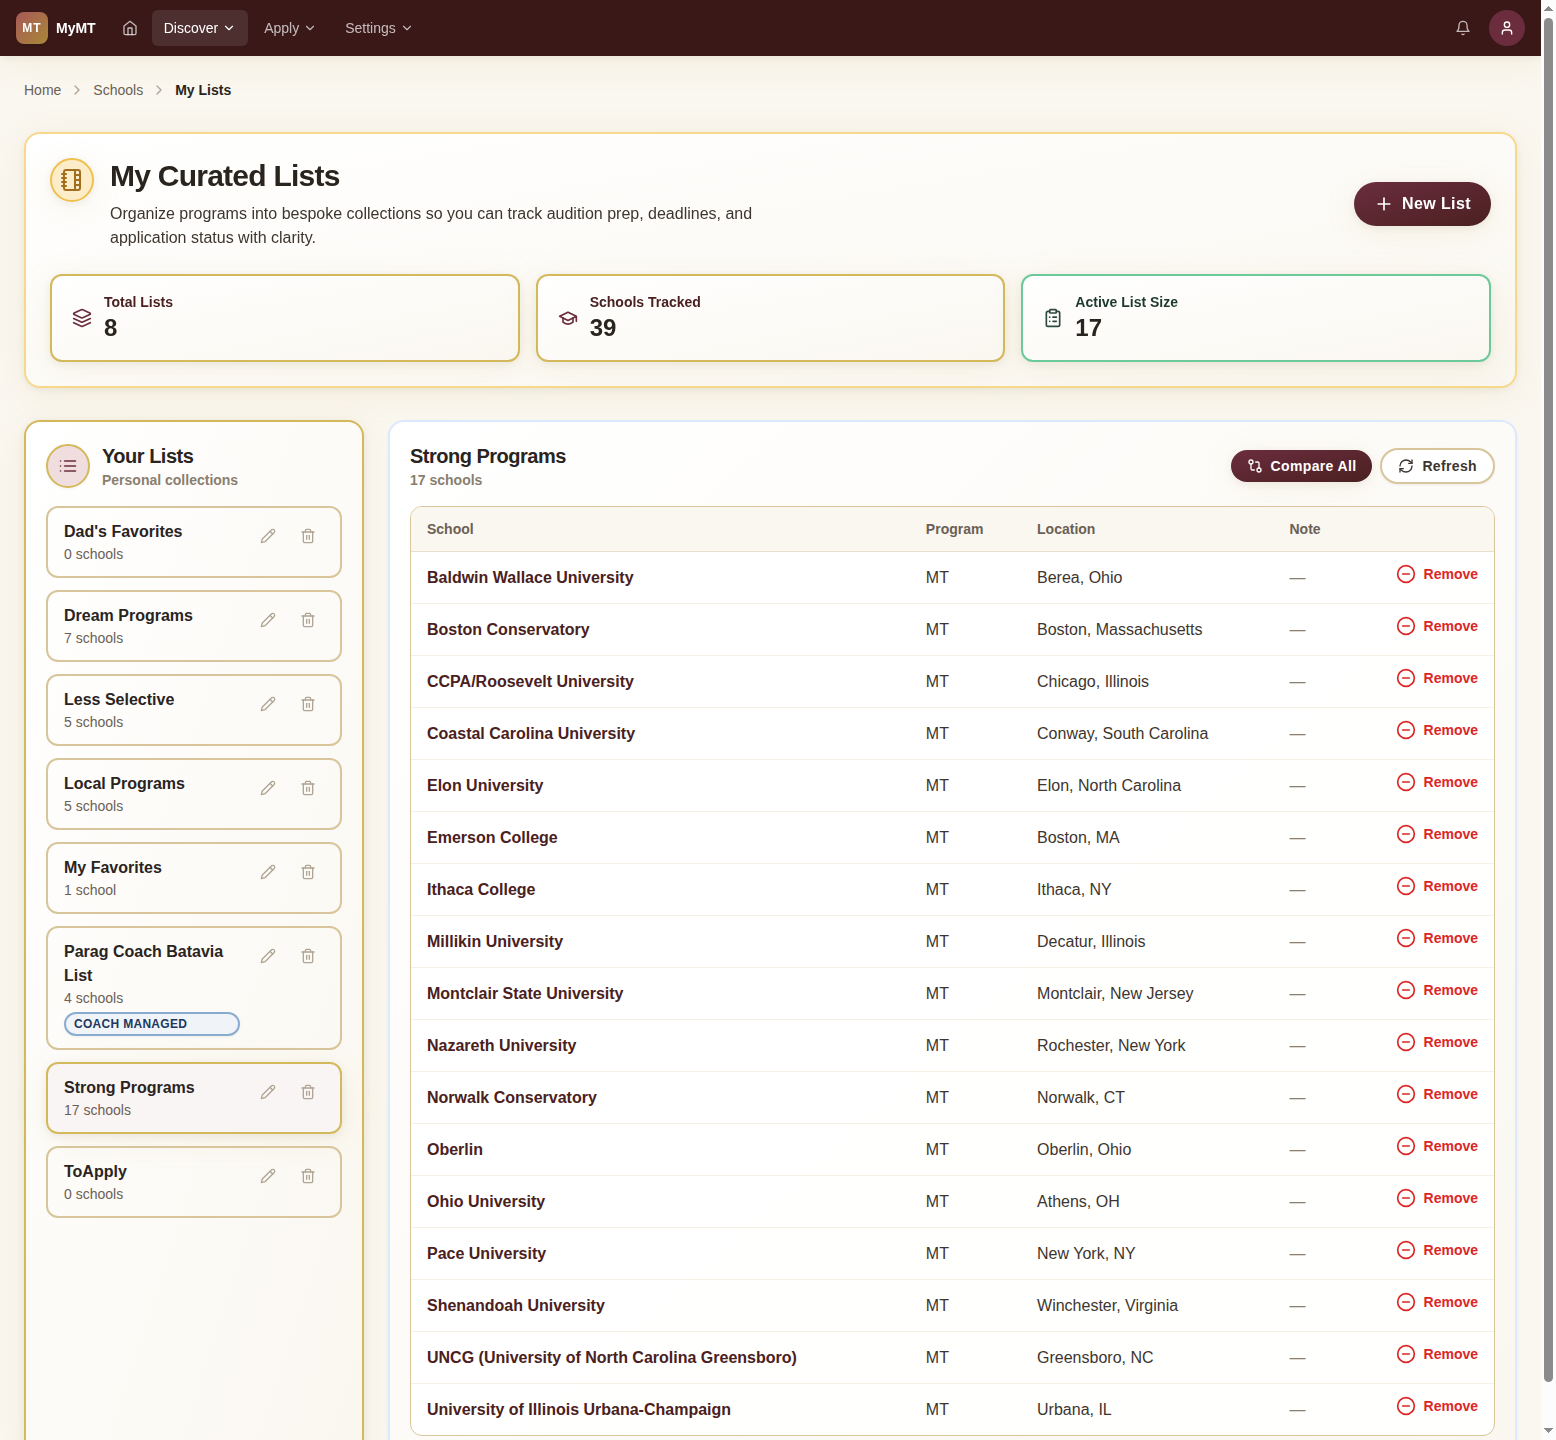This screenshot has width=1556, height=1440.
Task: Open the notifications bell
Action: click(x=1462, y=28)
